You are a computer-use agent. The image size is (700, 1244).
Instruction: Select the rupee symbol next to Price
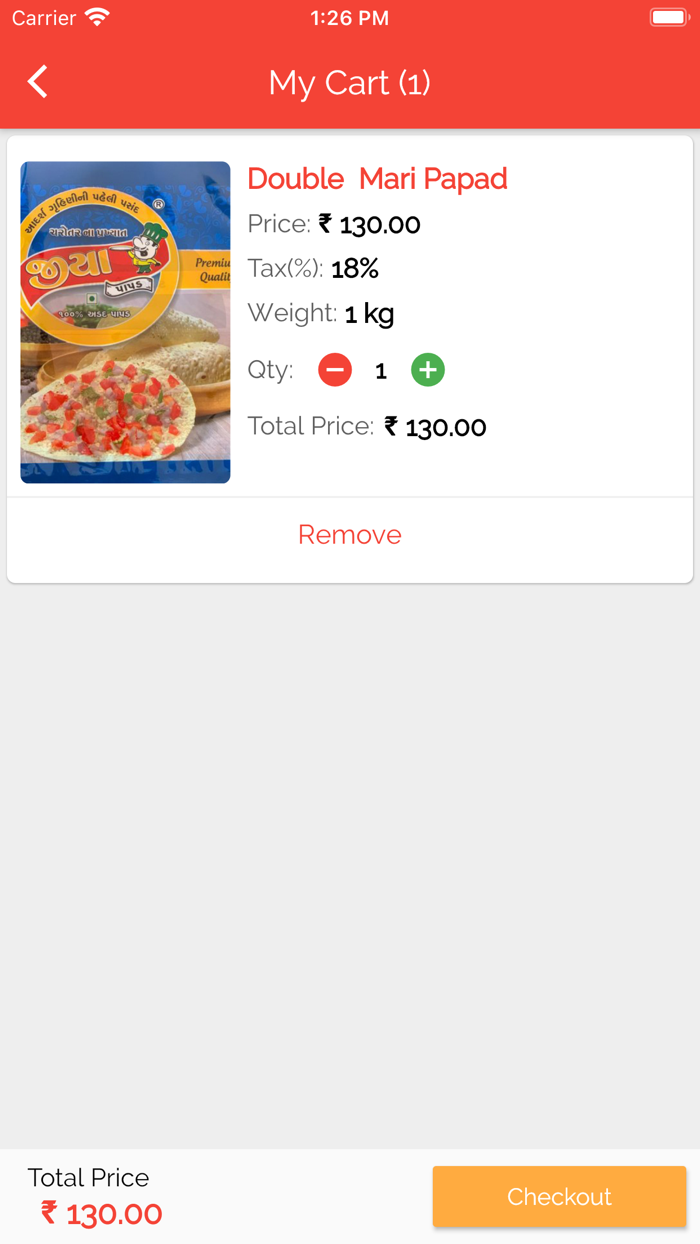pyautogui.click(x=326, y=224)
